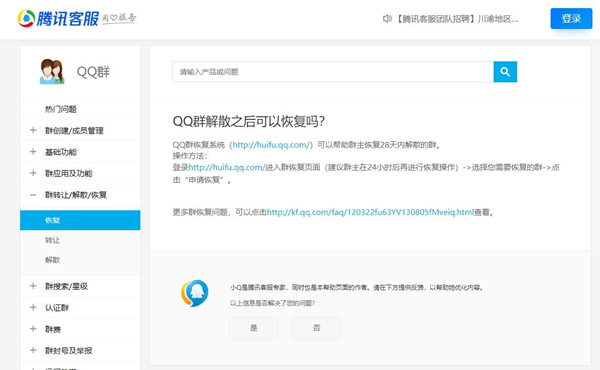Open the 腾讯客服团队招聘 announcement text

point(456,19)
